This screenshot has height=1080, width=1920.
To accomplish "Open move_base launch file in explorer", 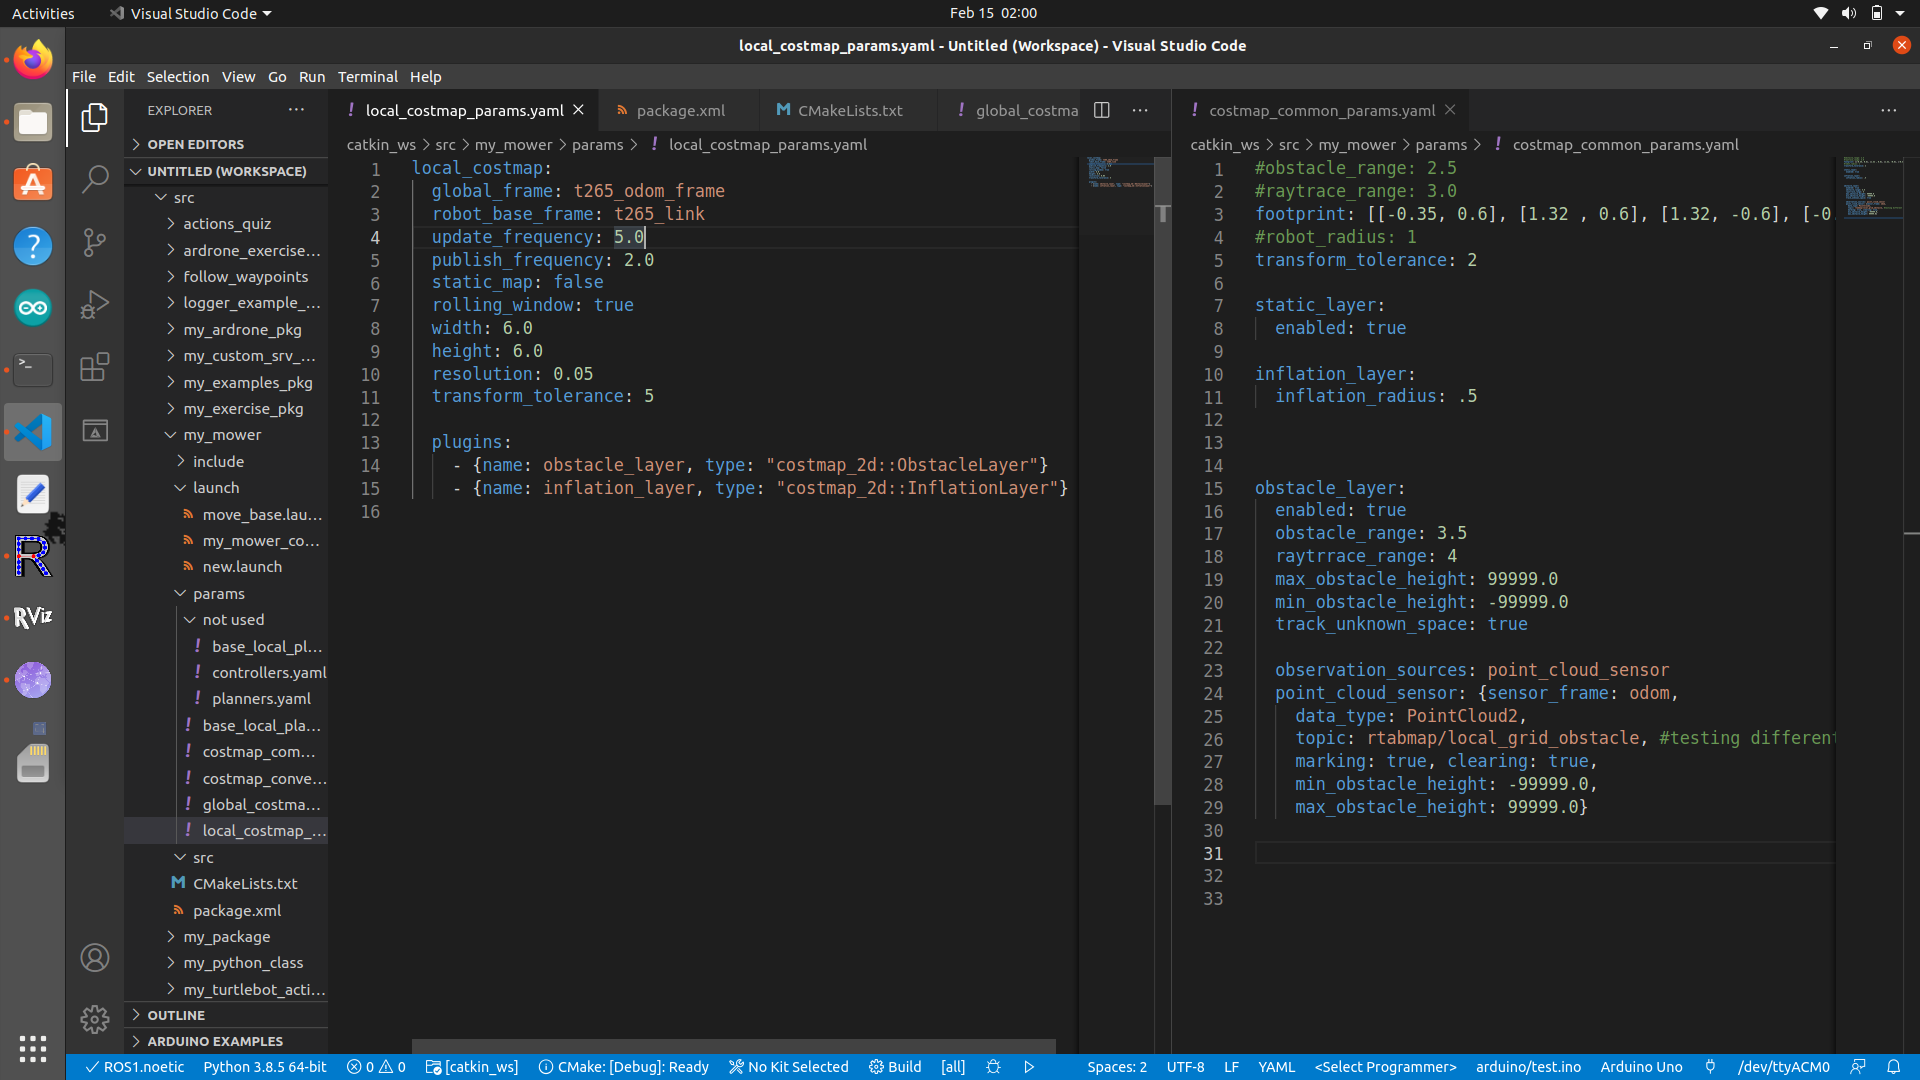I will [262, 514].
